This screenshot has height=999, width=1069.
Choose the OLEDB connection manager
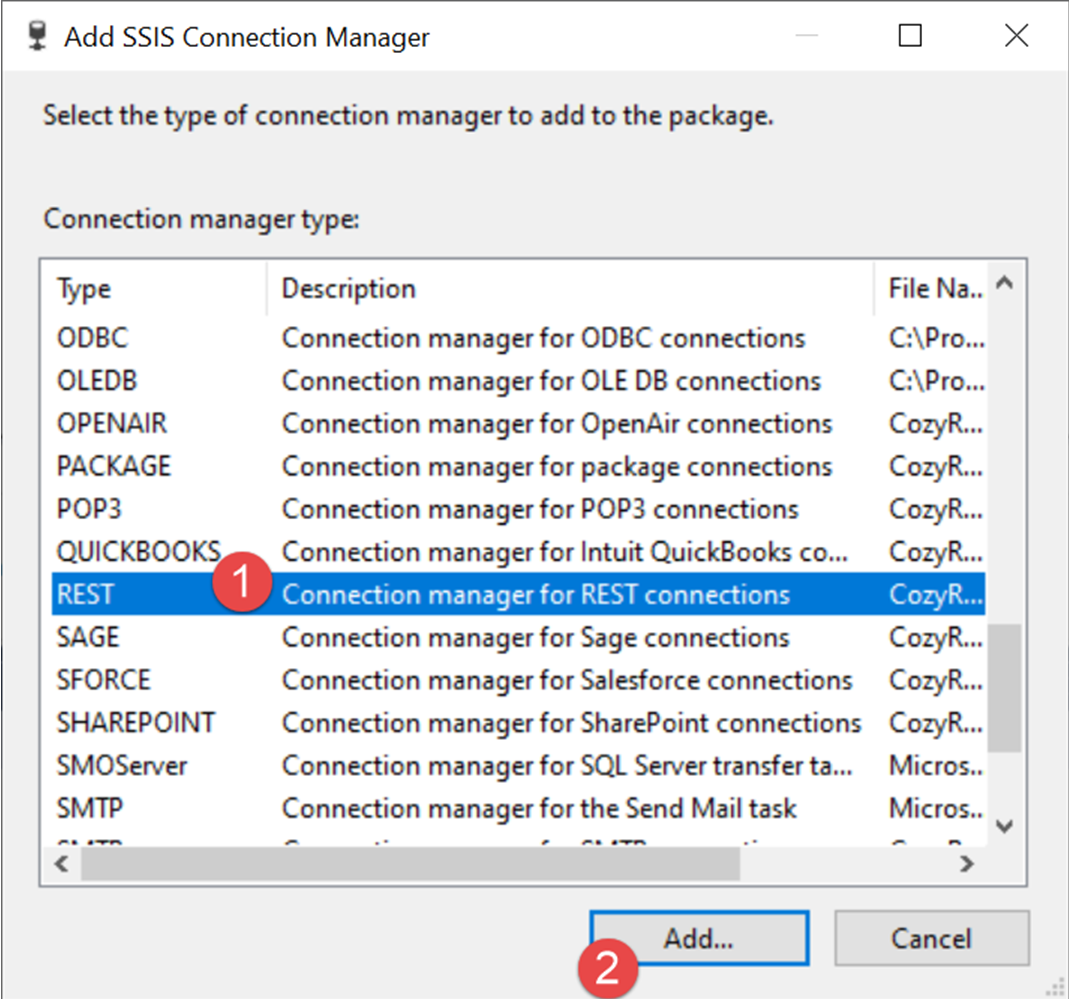[96, 381]
